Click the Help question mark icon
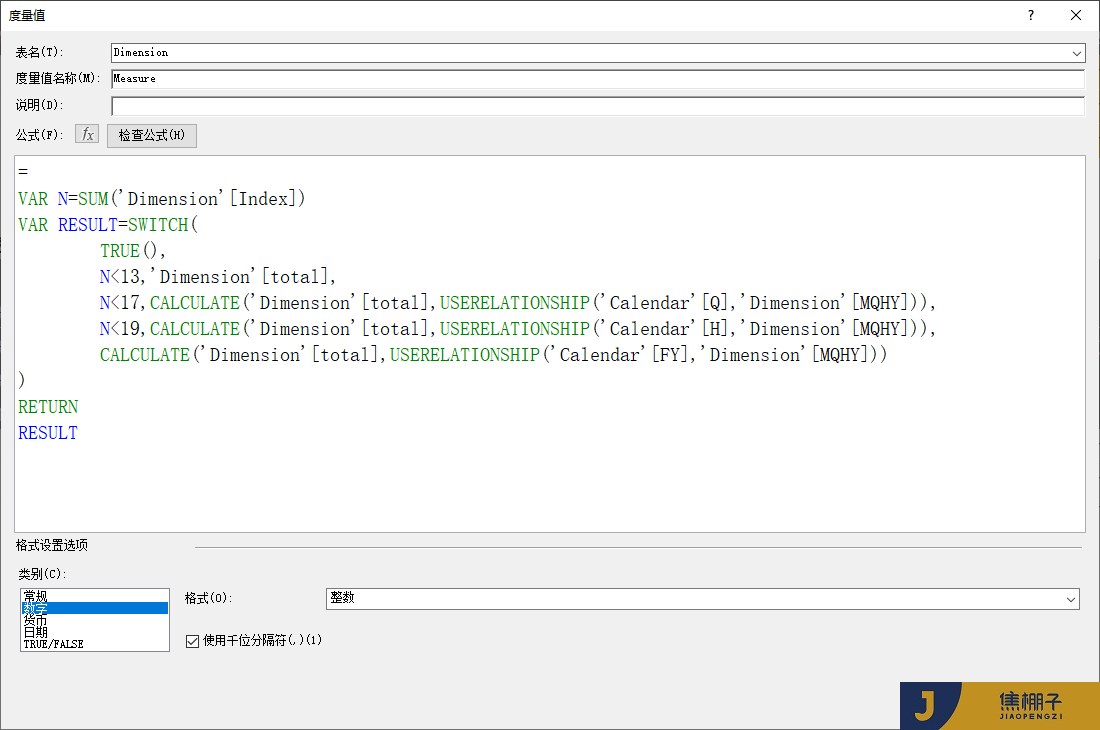 point(1030,15)
